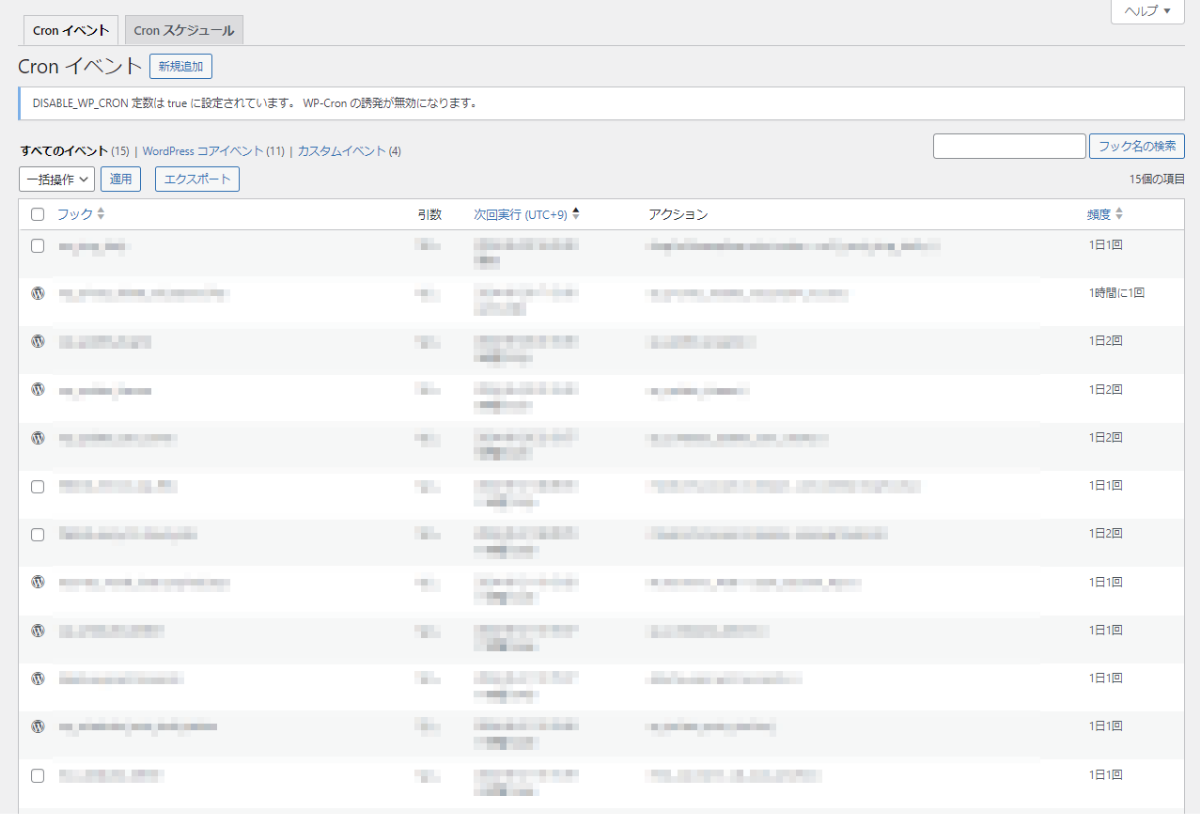Sort by frequency using the 頻度 sort arrows
This screenshot has width=1200, height=814.
[x=1118, y=213]
